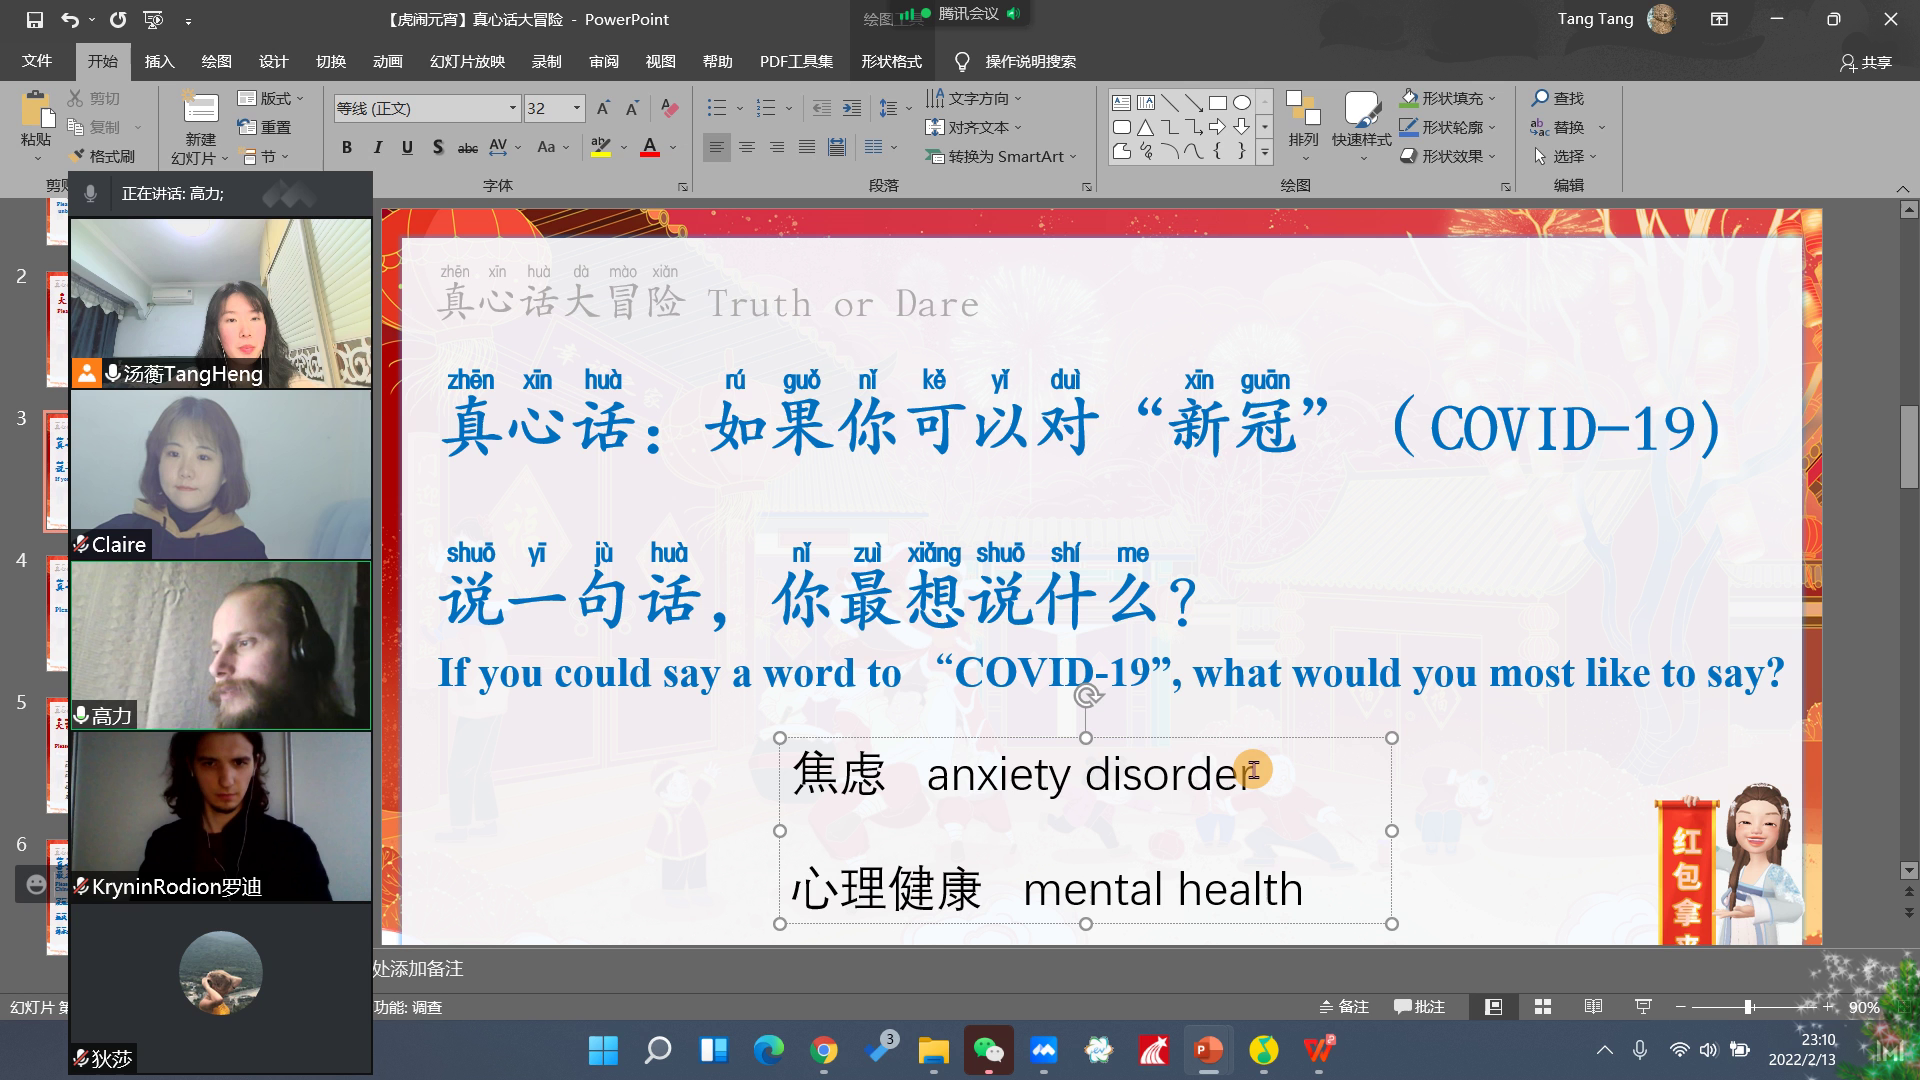Start slideshow from status bar icon
The width and height of the screenshot is (1920, 1080).
[1643, 1007]
